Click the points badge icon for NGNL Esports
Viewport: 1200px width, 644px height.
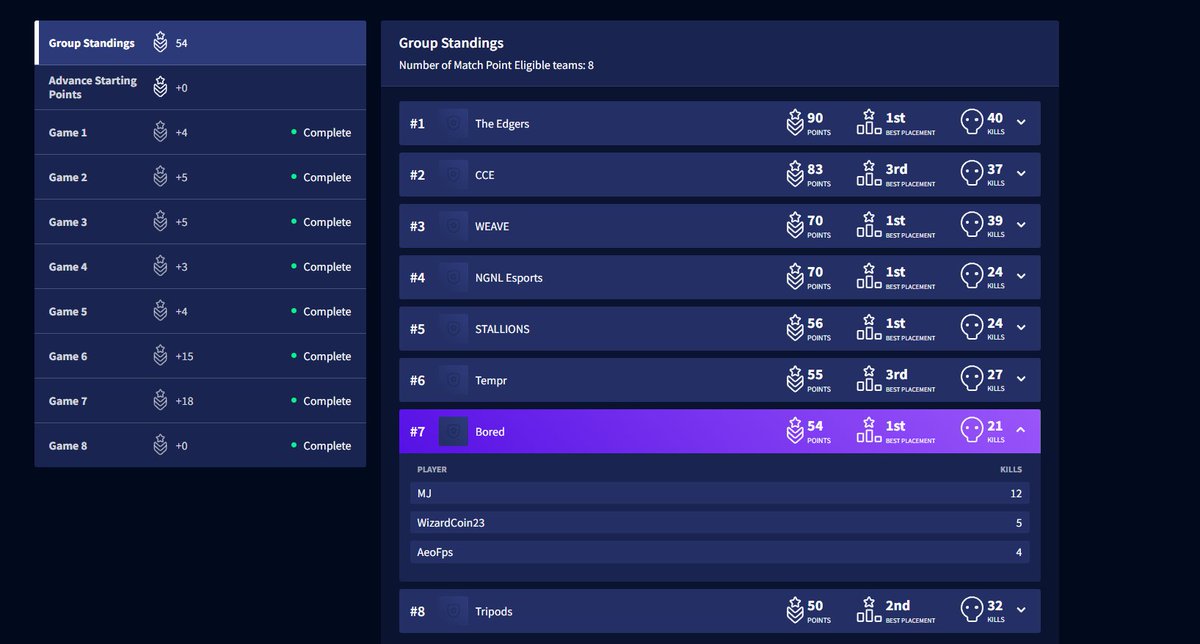795,276
